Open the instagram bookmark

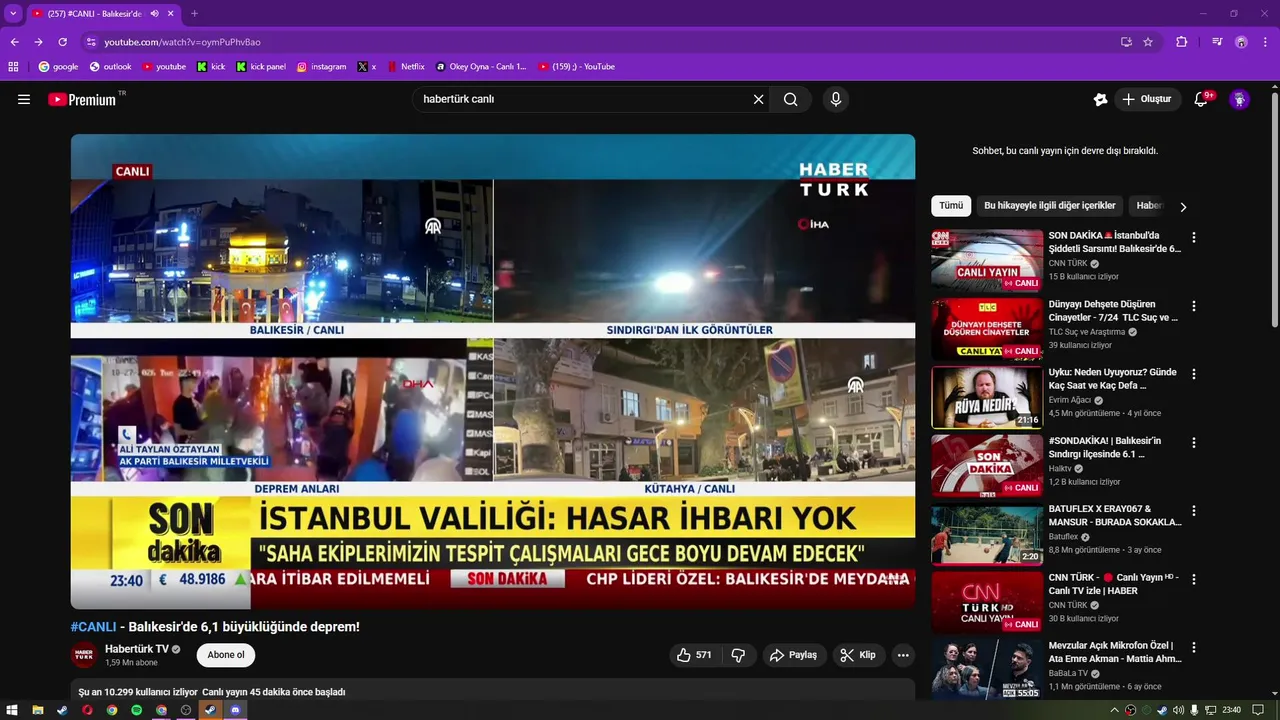point(321,67)
